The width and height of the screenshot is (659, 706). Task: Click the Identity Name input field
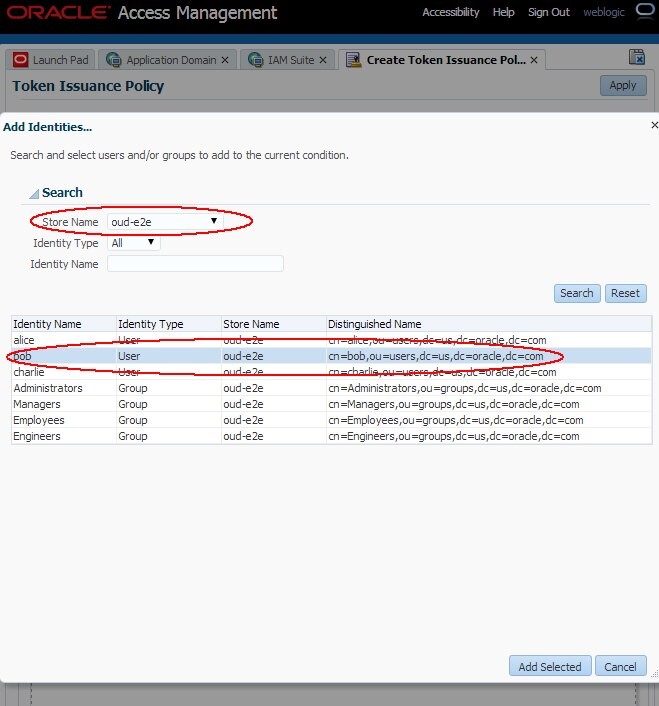(x=195, y=263)
